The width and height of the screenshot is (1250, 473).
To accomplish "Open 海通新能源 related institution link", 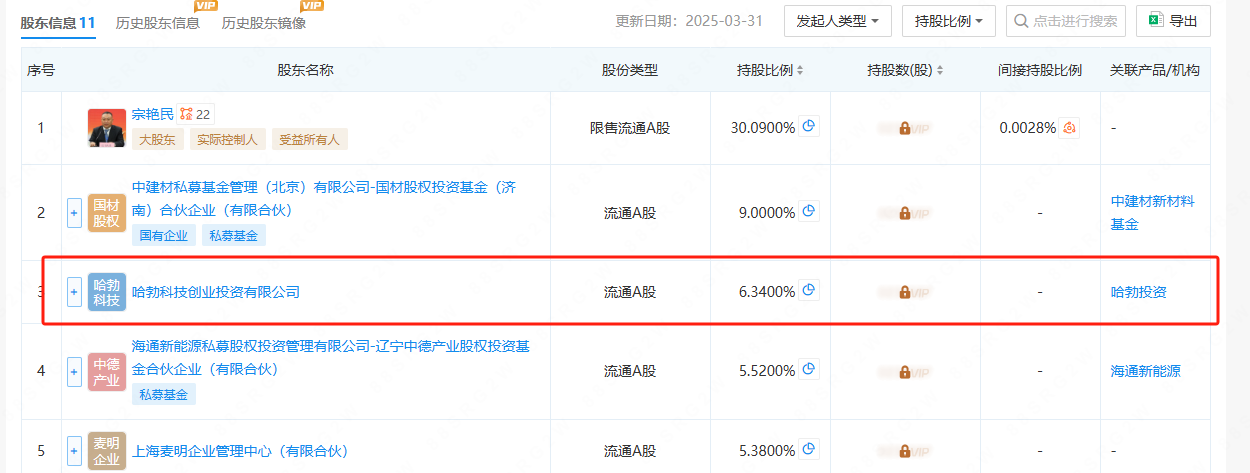I will coord(1146,371).
